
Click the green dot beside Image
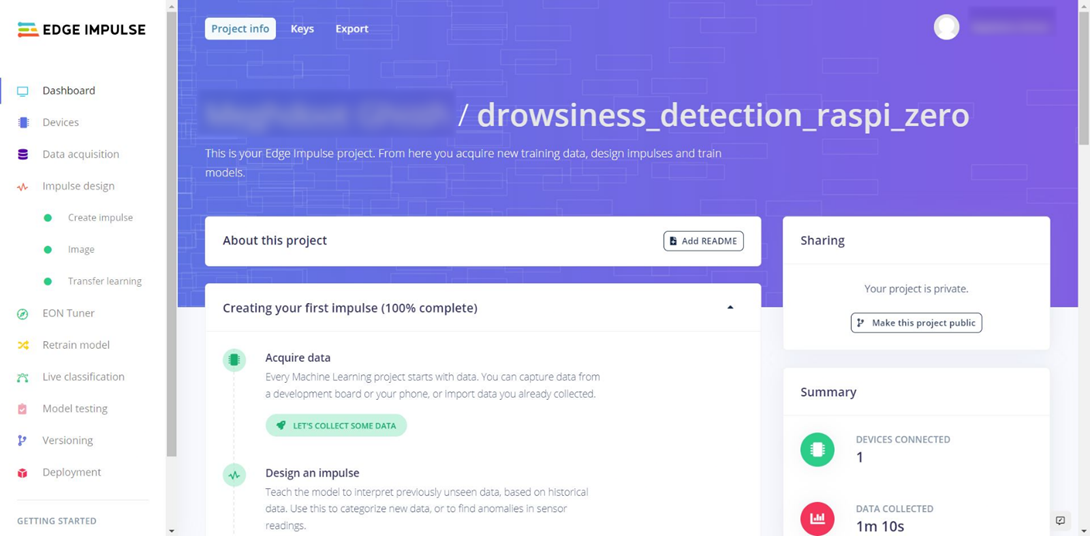click(47, 250)
